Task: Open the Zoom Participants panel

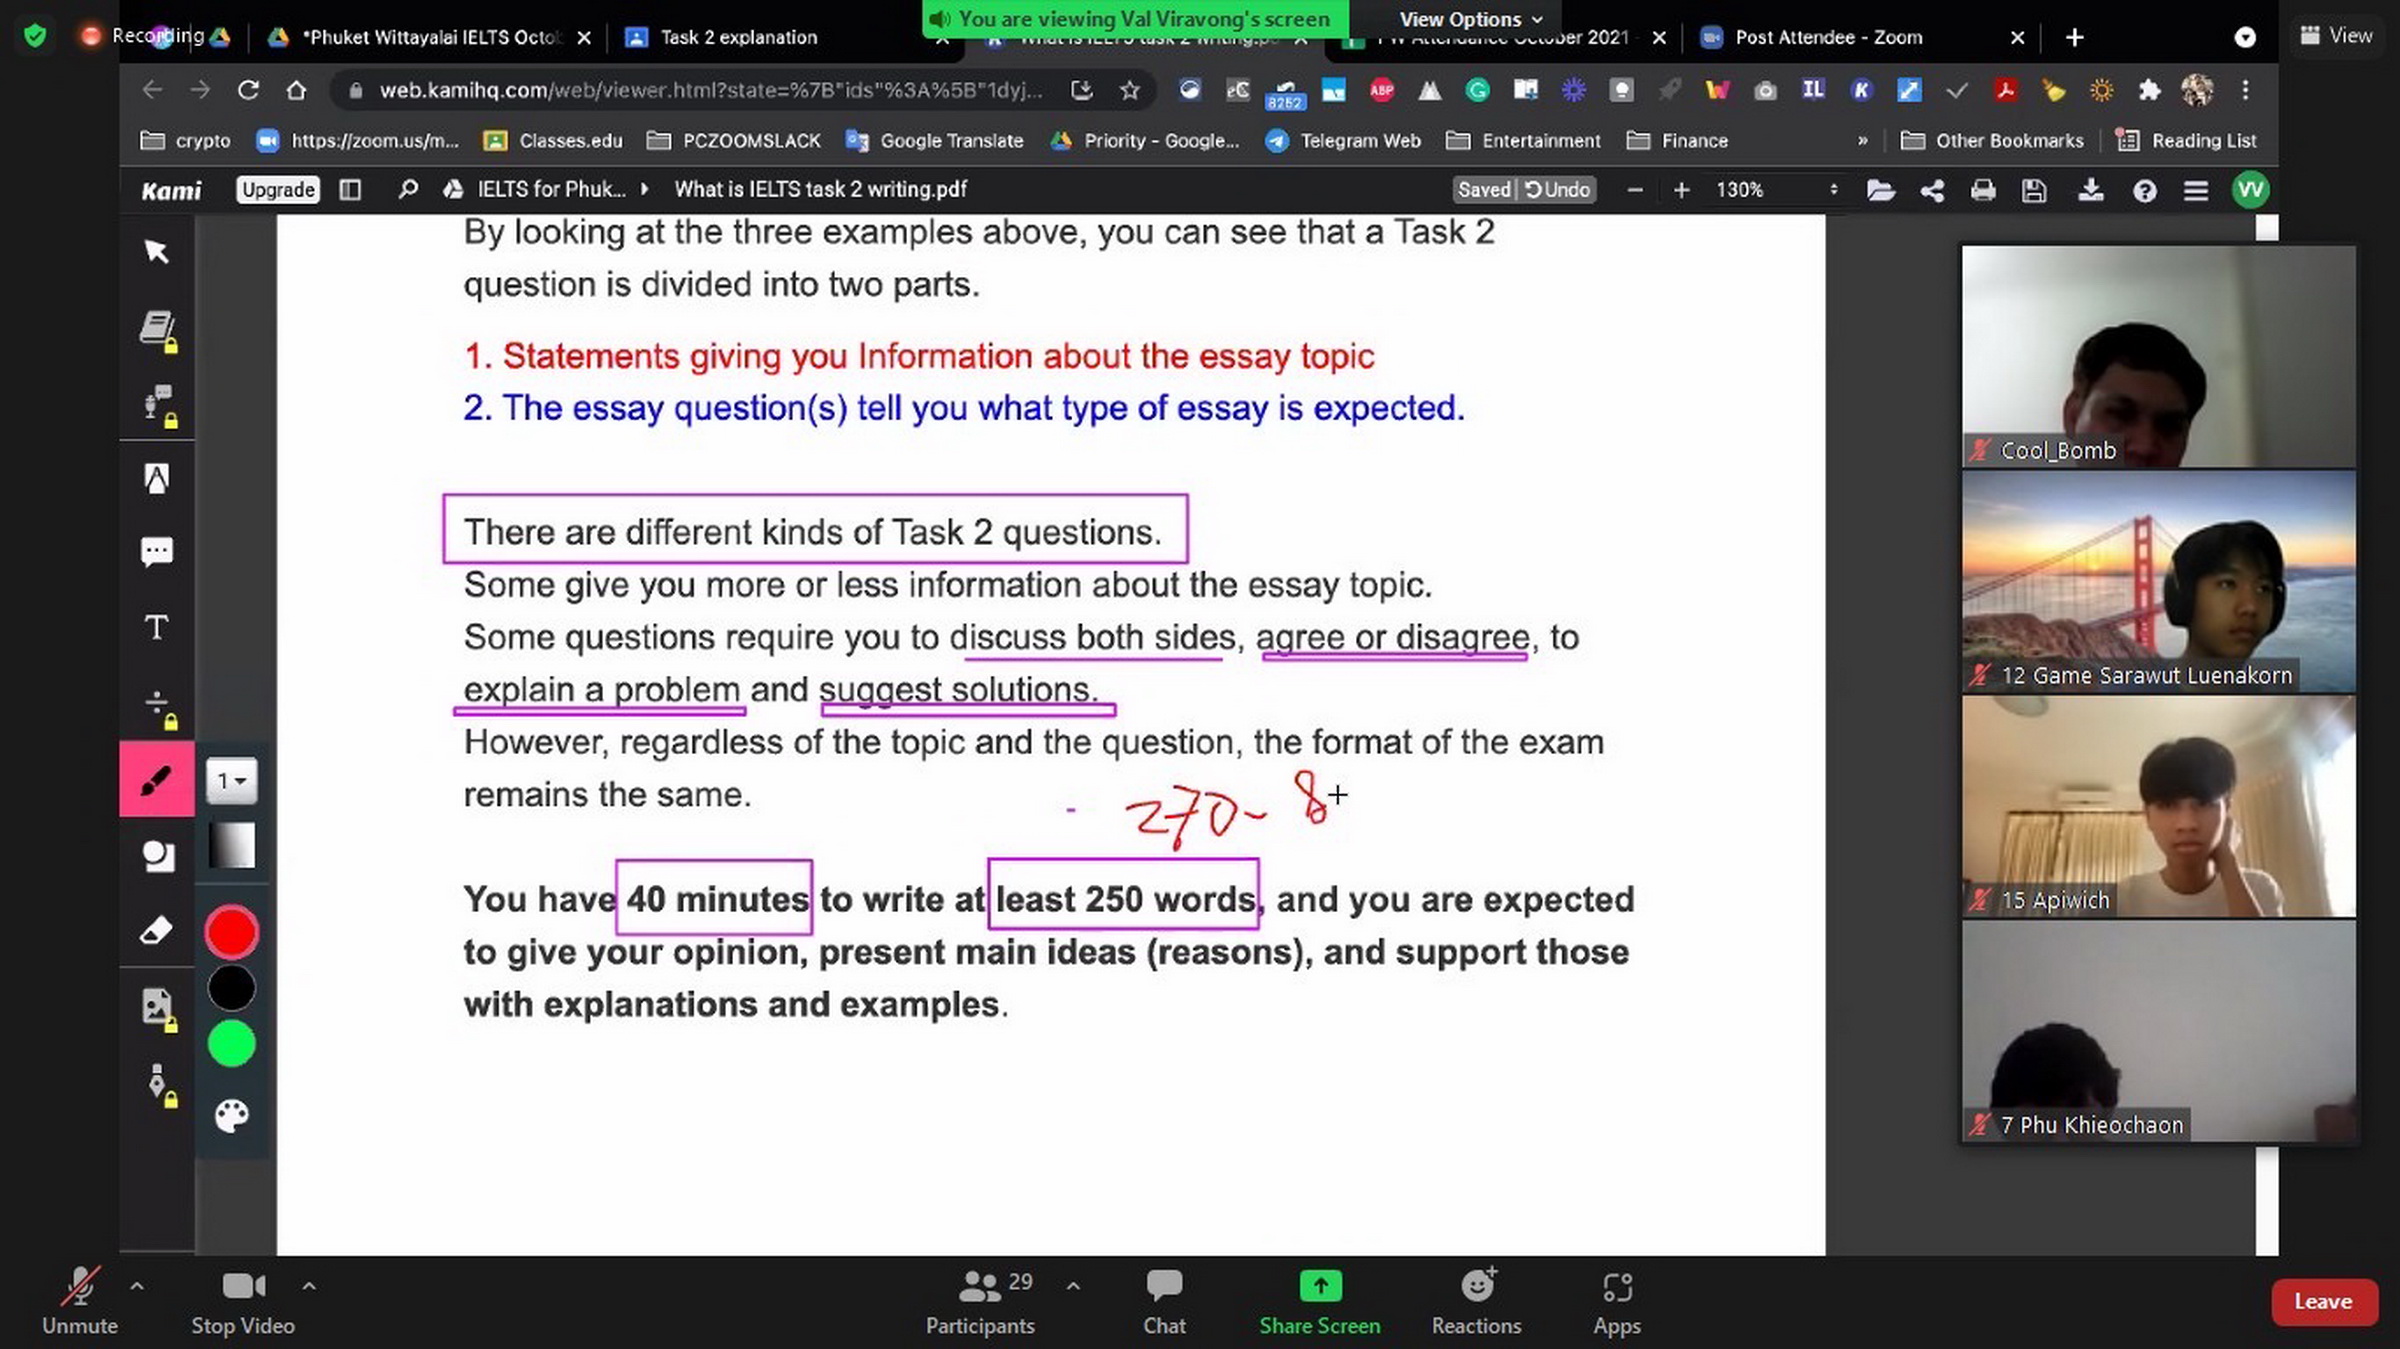Action: click(x=980, y=1300)
